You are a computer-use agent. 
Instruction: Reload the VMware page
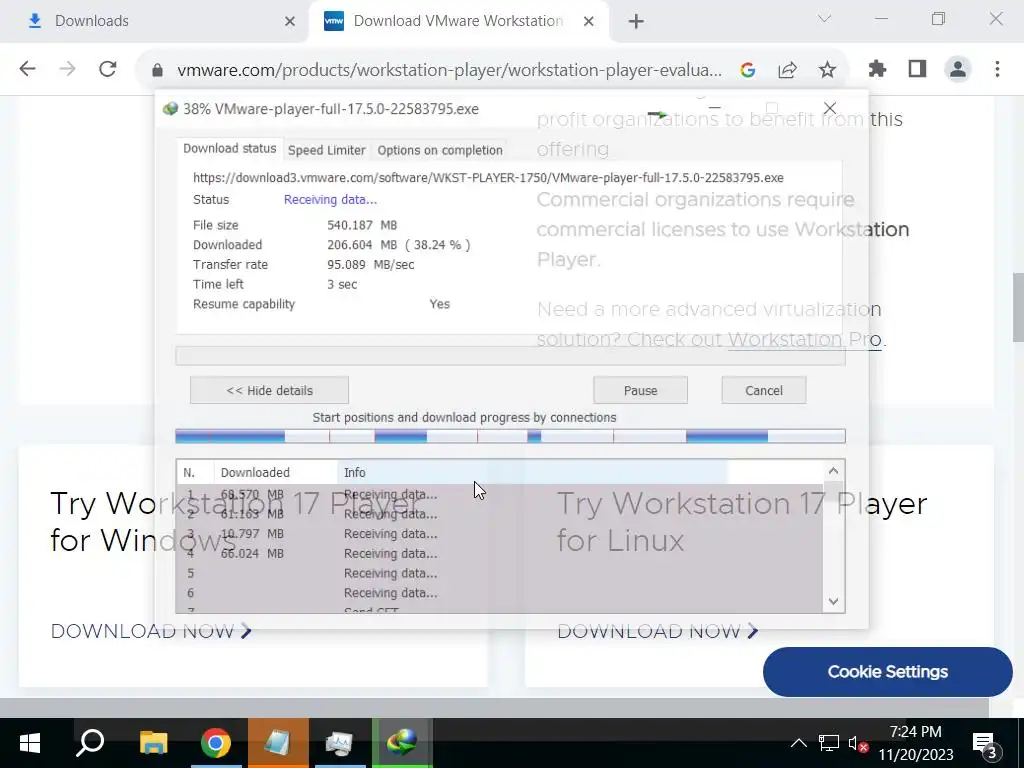click(108, 69)
